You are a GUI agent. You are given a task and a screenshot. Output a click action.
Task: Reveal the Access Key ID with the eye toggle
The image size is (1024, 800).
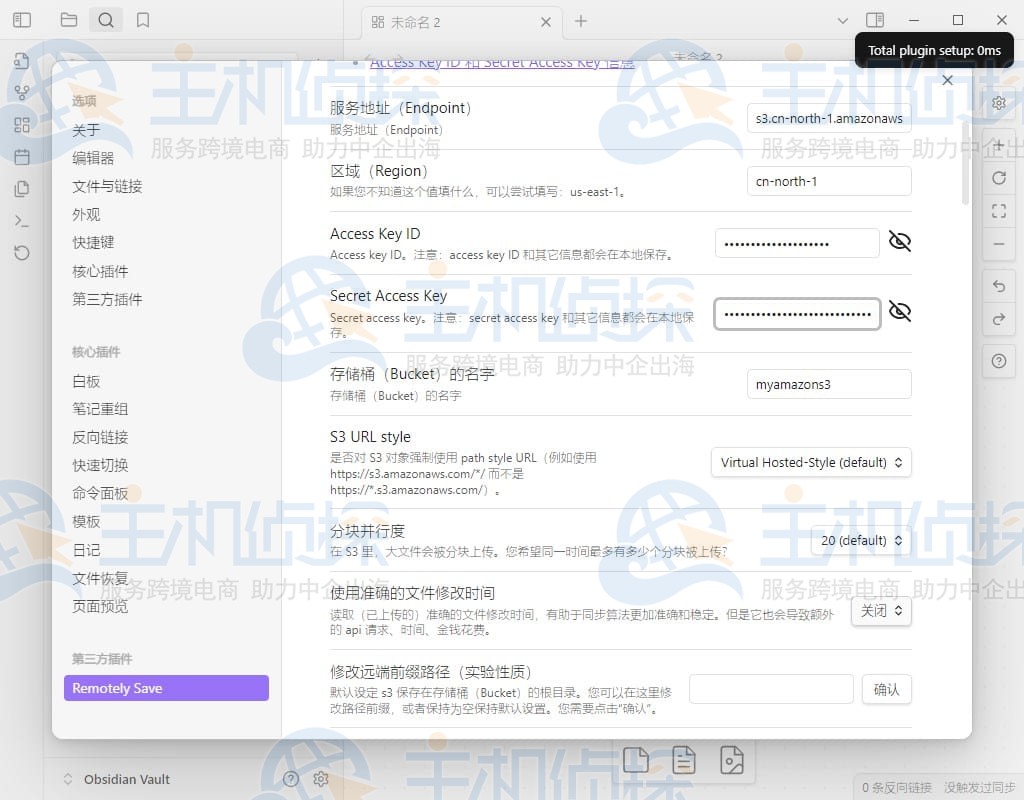pos(899,241)
